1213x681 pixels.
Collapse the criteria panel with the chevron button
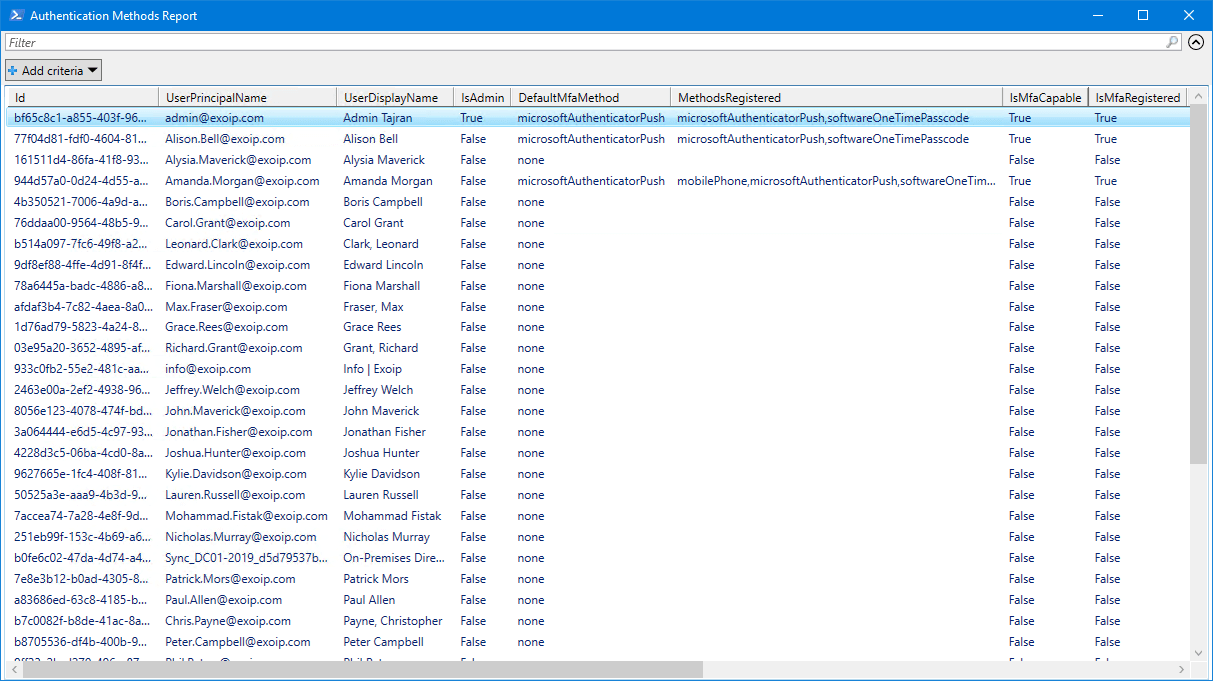[x=1196, y=43]
